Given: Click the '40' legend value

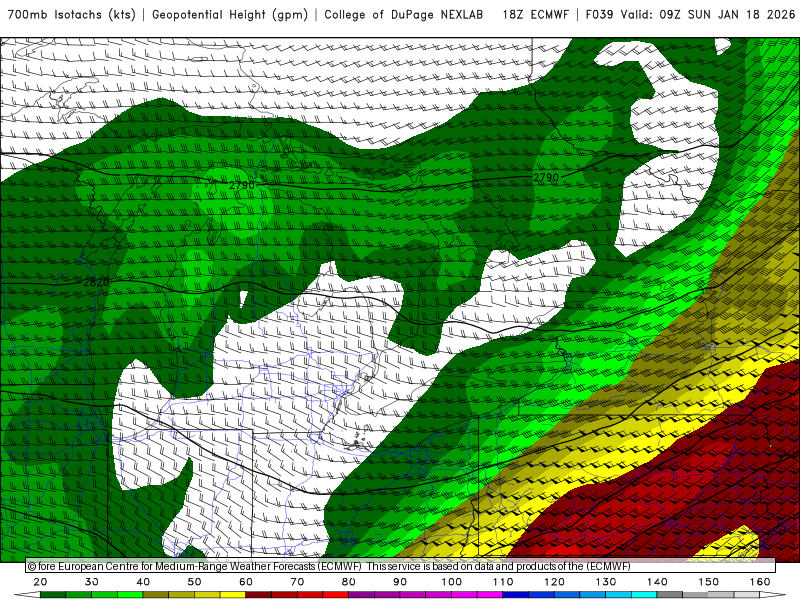Looking at the screenshot, I should (x=143, y=582).
